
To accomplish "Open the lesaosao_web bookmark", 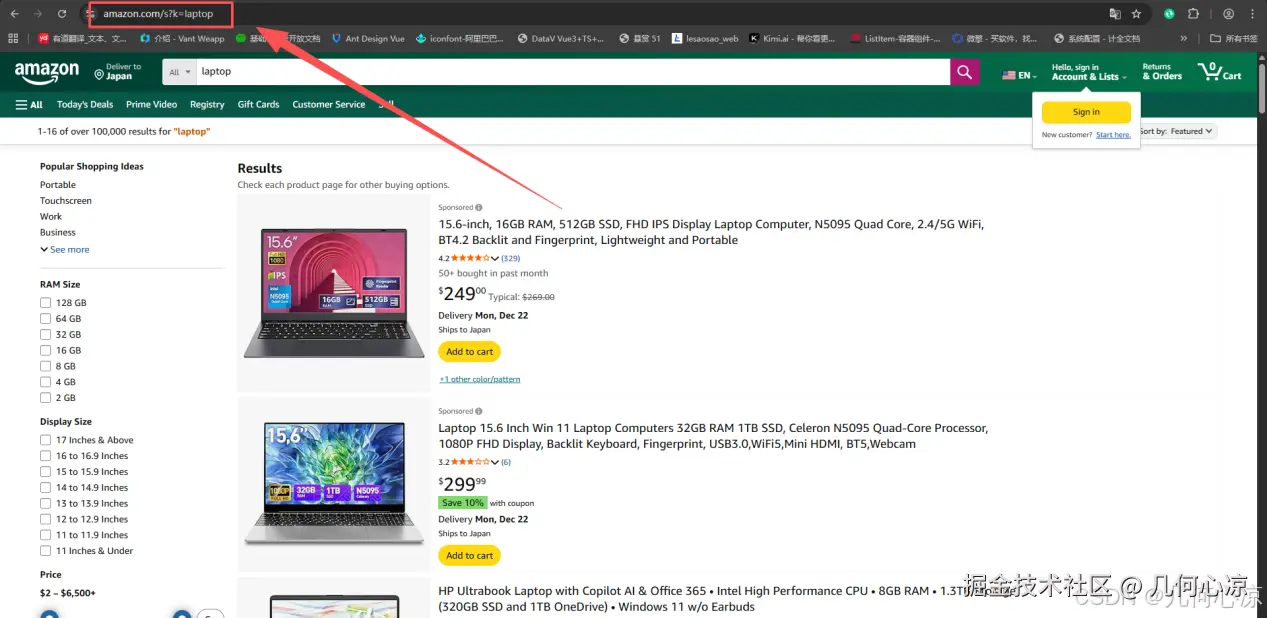I will tap(705, 39).
